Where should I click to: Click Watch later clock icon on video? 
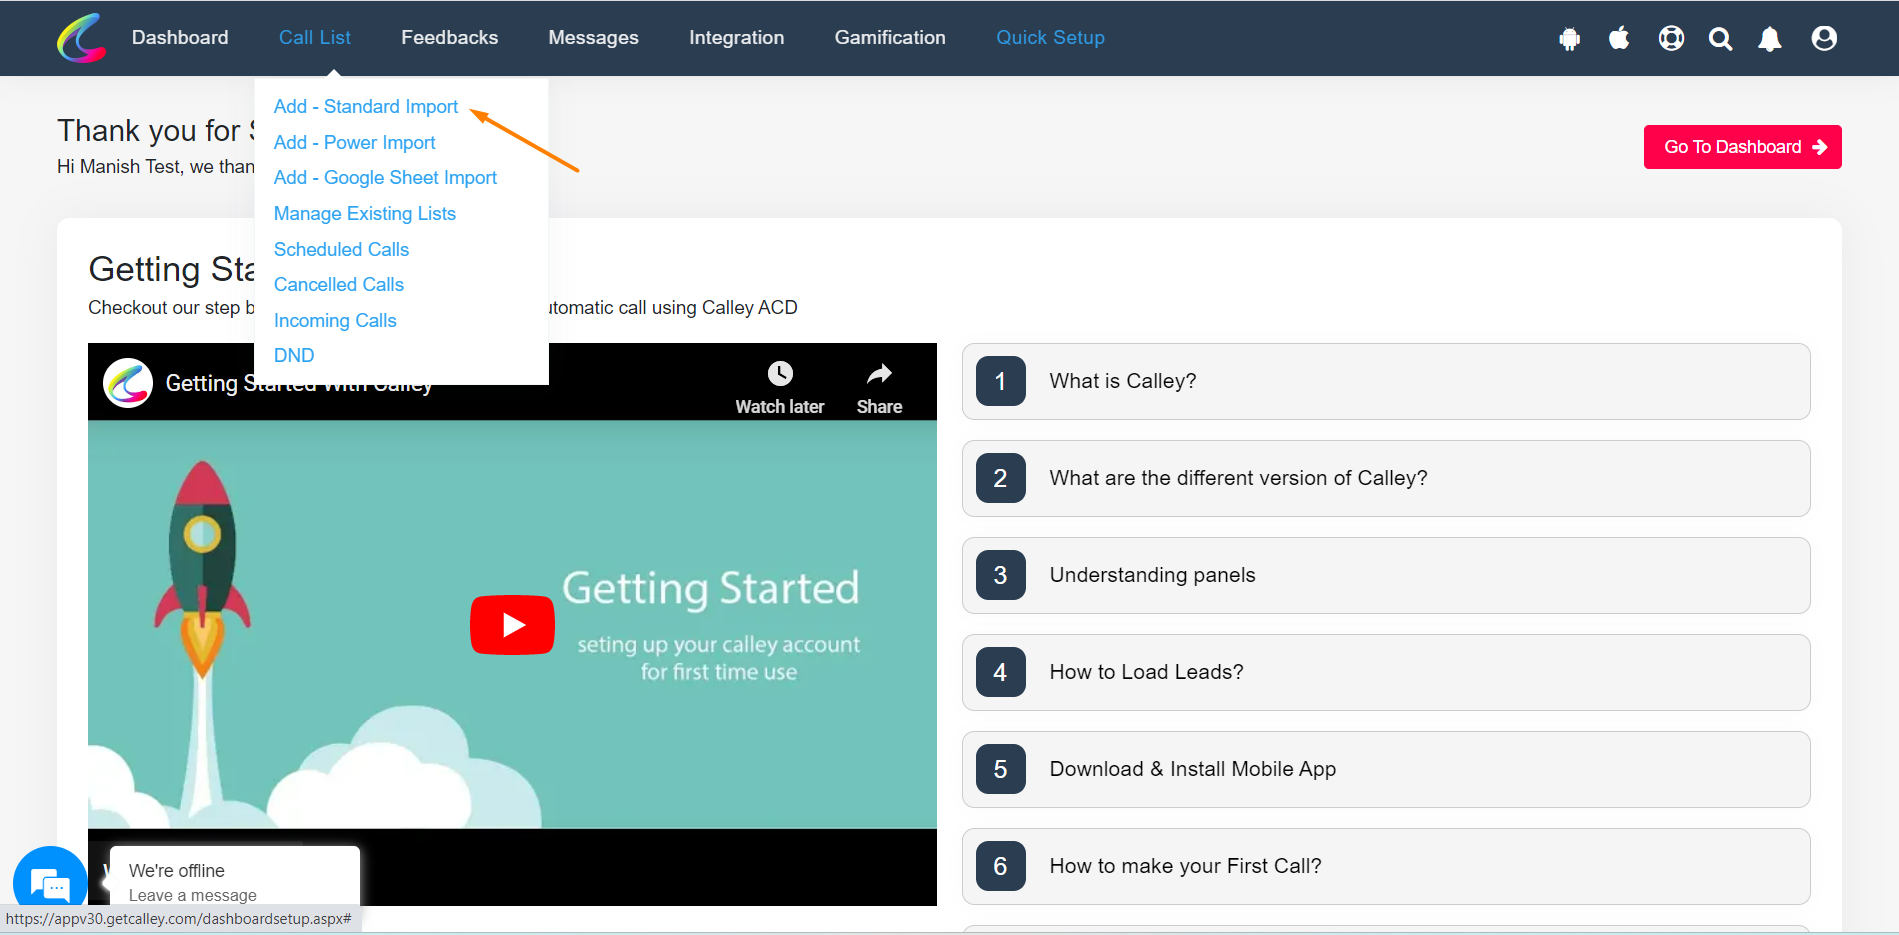click(x=780, y=373)
